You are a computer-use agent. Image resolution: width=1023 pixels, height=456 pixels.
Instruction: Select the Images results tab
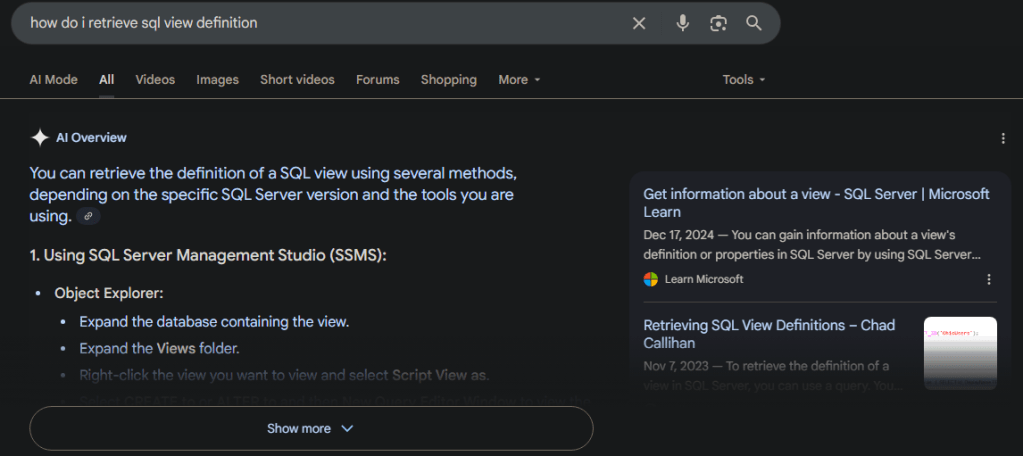[217, 80]
